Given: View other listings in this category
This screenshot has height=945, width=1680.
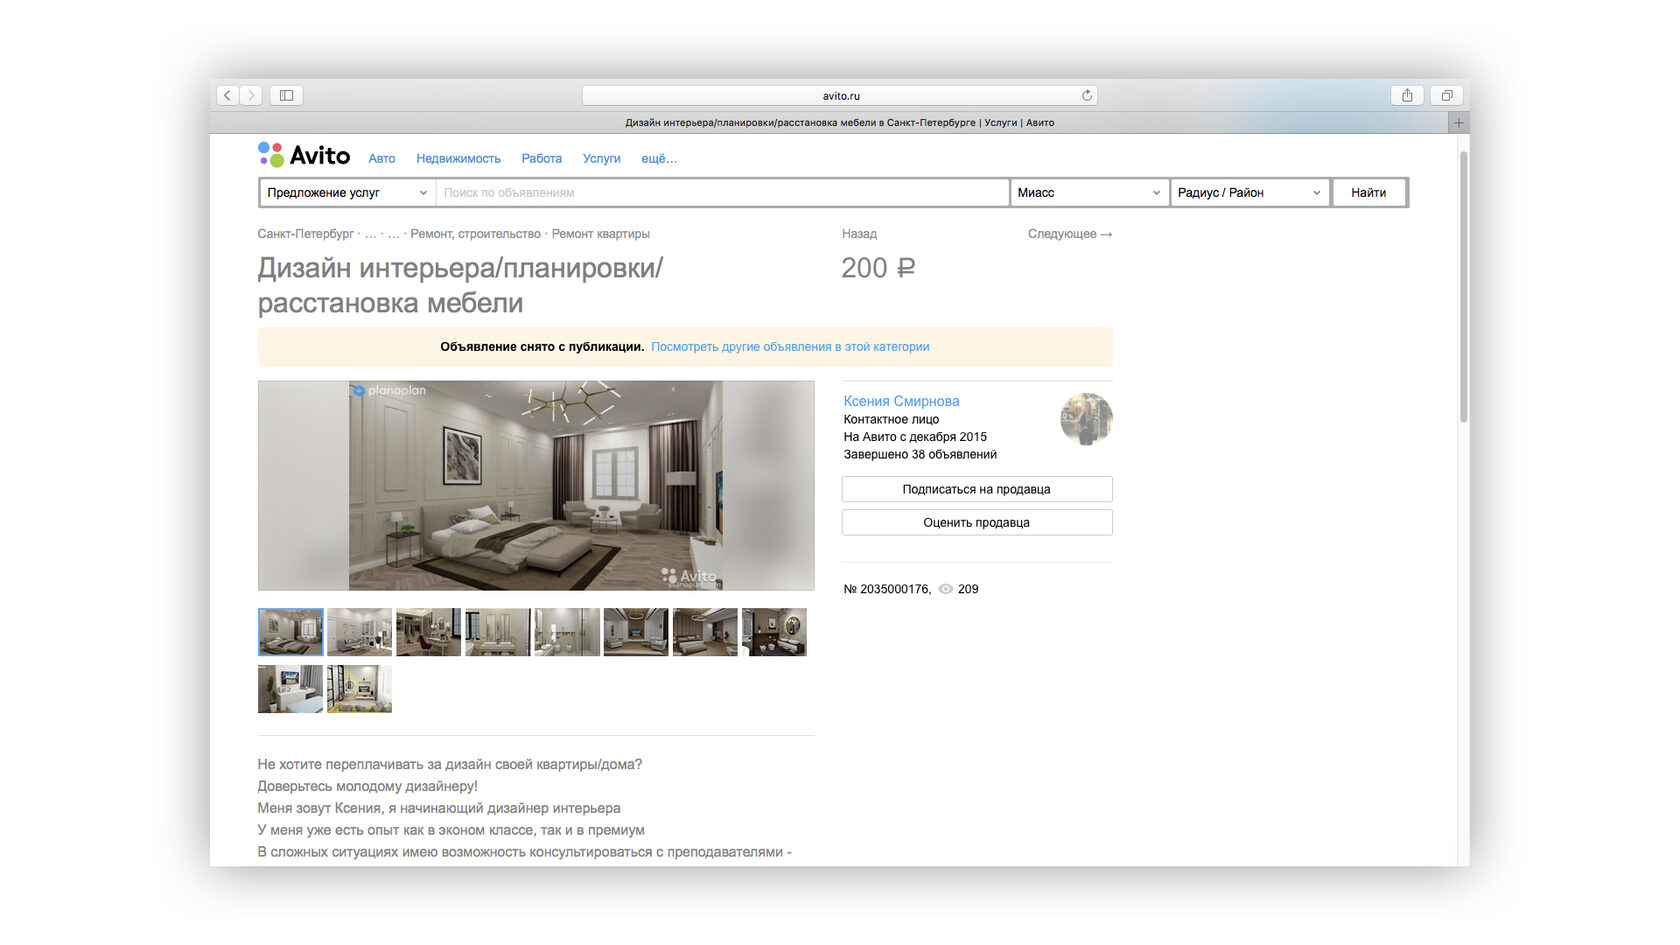Looking at the screenshot, I should [790, 347].
